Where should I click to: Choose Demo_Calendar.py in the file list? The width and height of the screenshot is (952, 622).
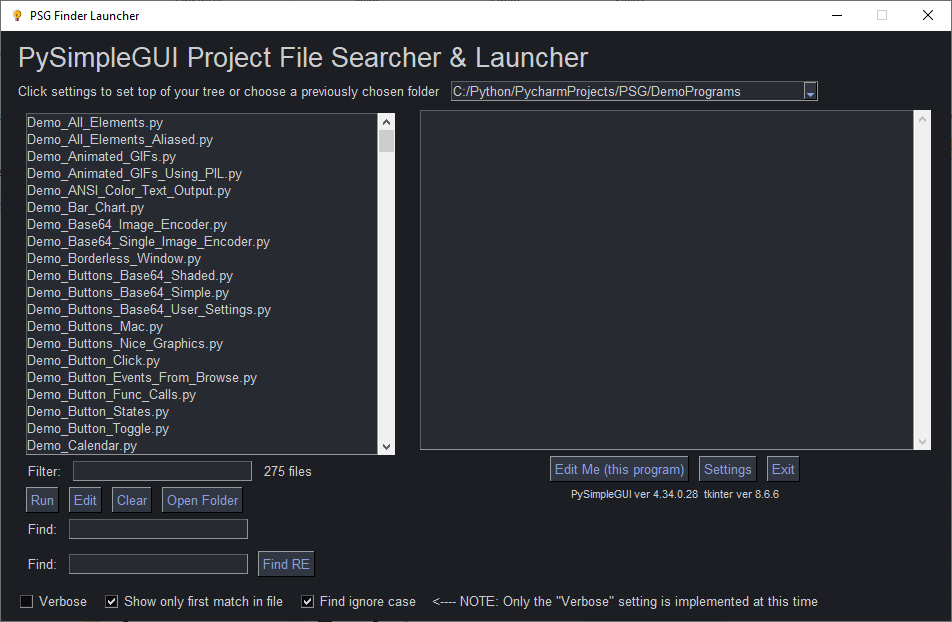coord(82,446)
